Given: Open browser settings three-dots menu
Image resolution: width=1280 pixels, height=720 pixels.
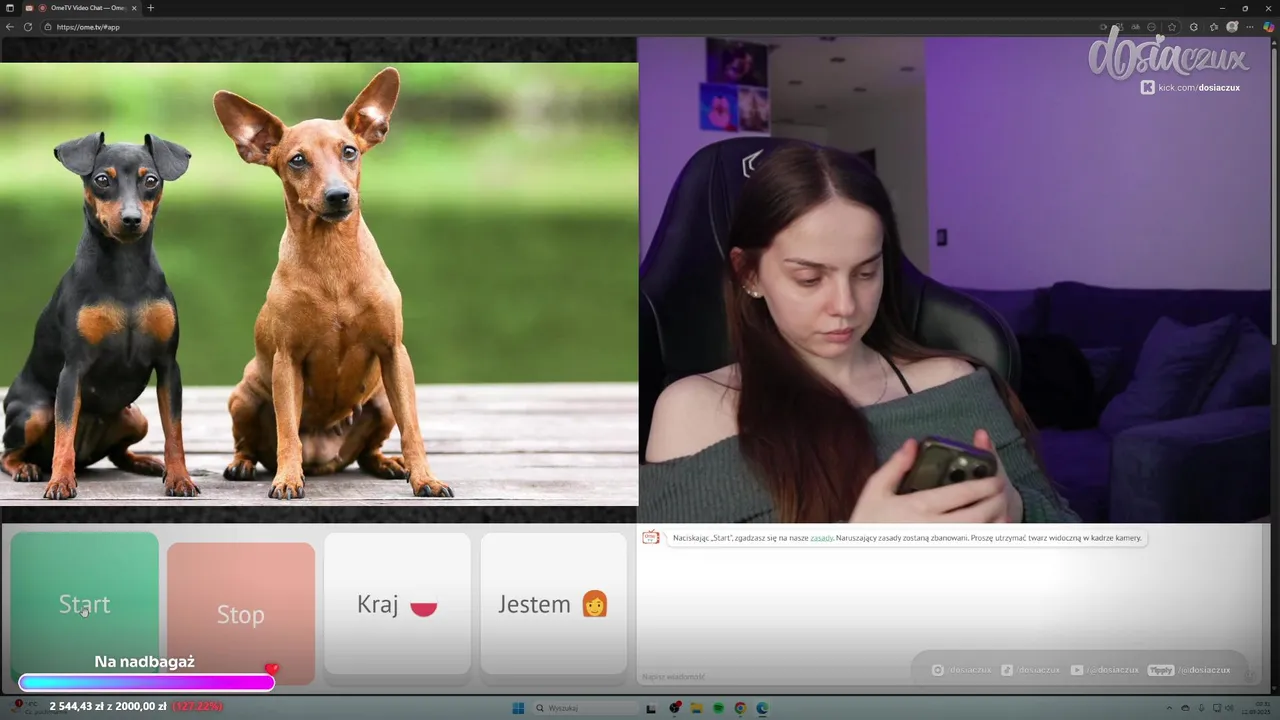Looking at the screenshot, I should point(1251,27).
